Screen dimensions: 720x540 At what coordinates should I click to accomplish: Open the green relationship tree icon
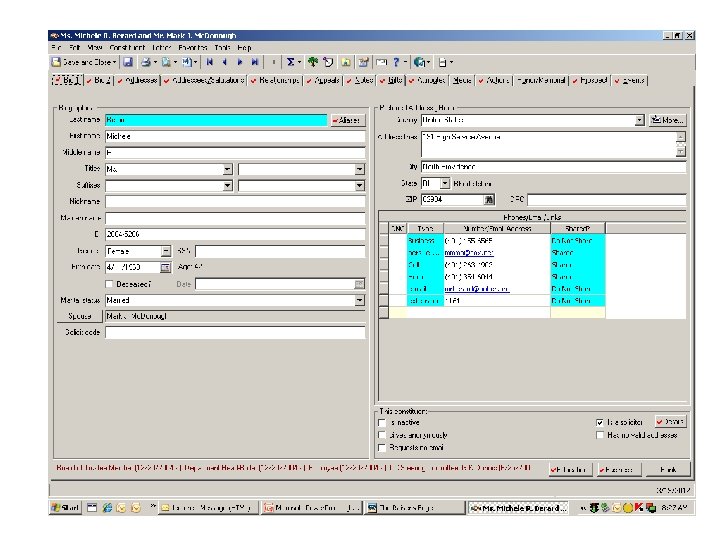(x=313, y=62)
